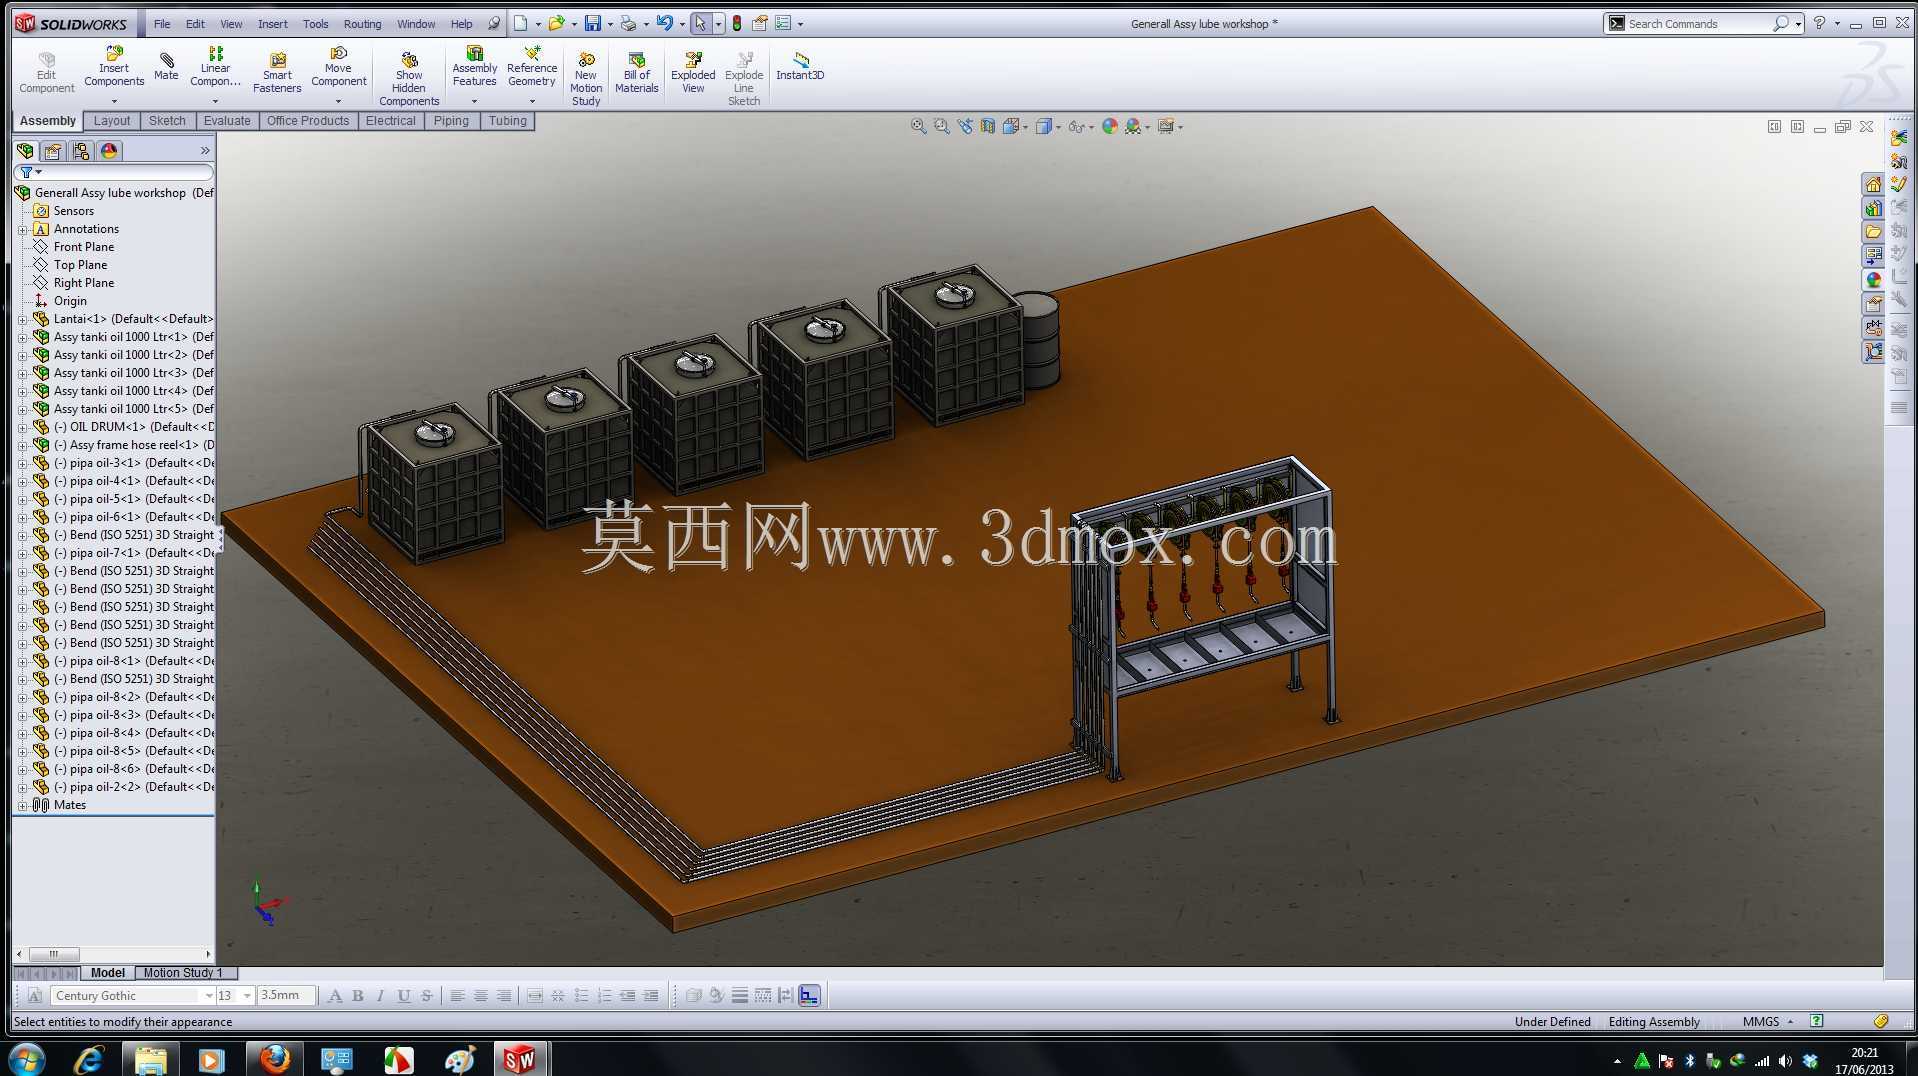Open PropertyManager tab icon
Viewport: 1918px width, 1076px height.
[53, 151]
